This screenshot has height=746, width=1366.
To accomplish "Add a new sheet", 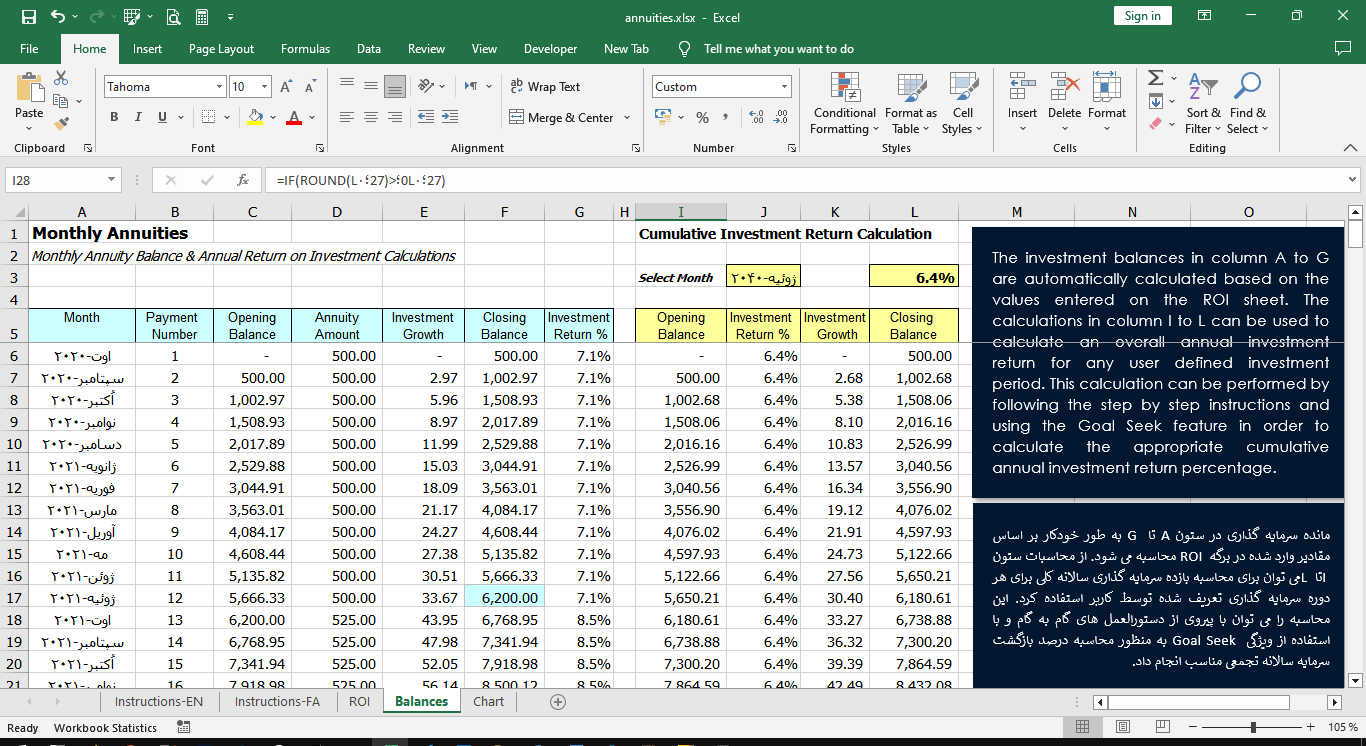I will coord(558,702).
